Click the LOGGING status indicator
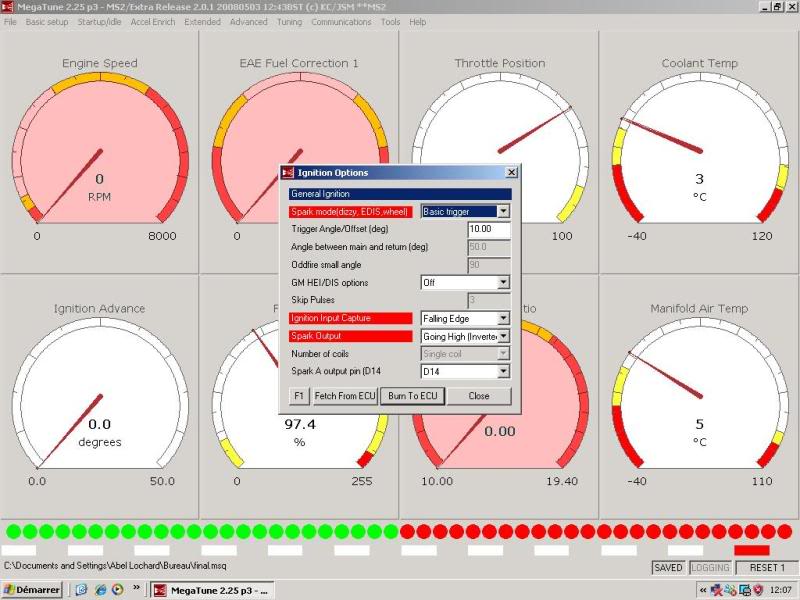This screenshot has width=800, height=600. (710, 567)
